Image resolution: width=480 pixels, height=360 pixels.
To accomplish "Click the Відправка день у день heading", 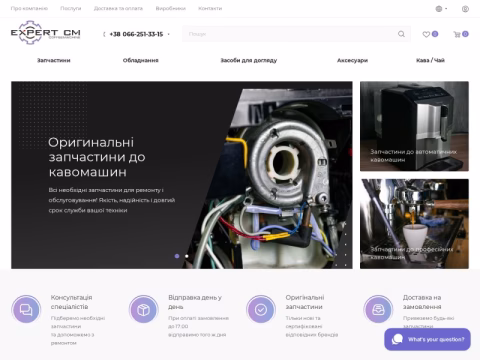I will 195,302.
